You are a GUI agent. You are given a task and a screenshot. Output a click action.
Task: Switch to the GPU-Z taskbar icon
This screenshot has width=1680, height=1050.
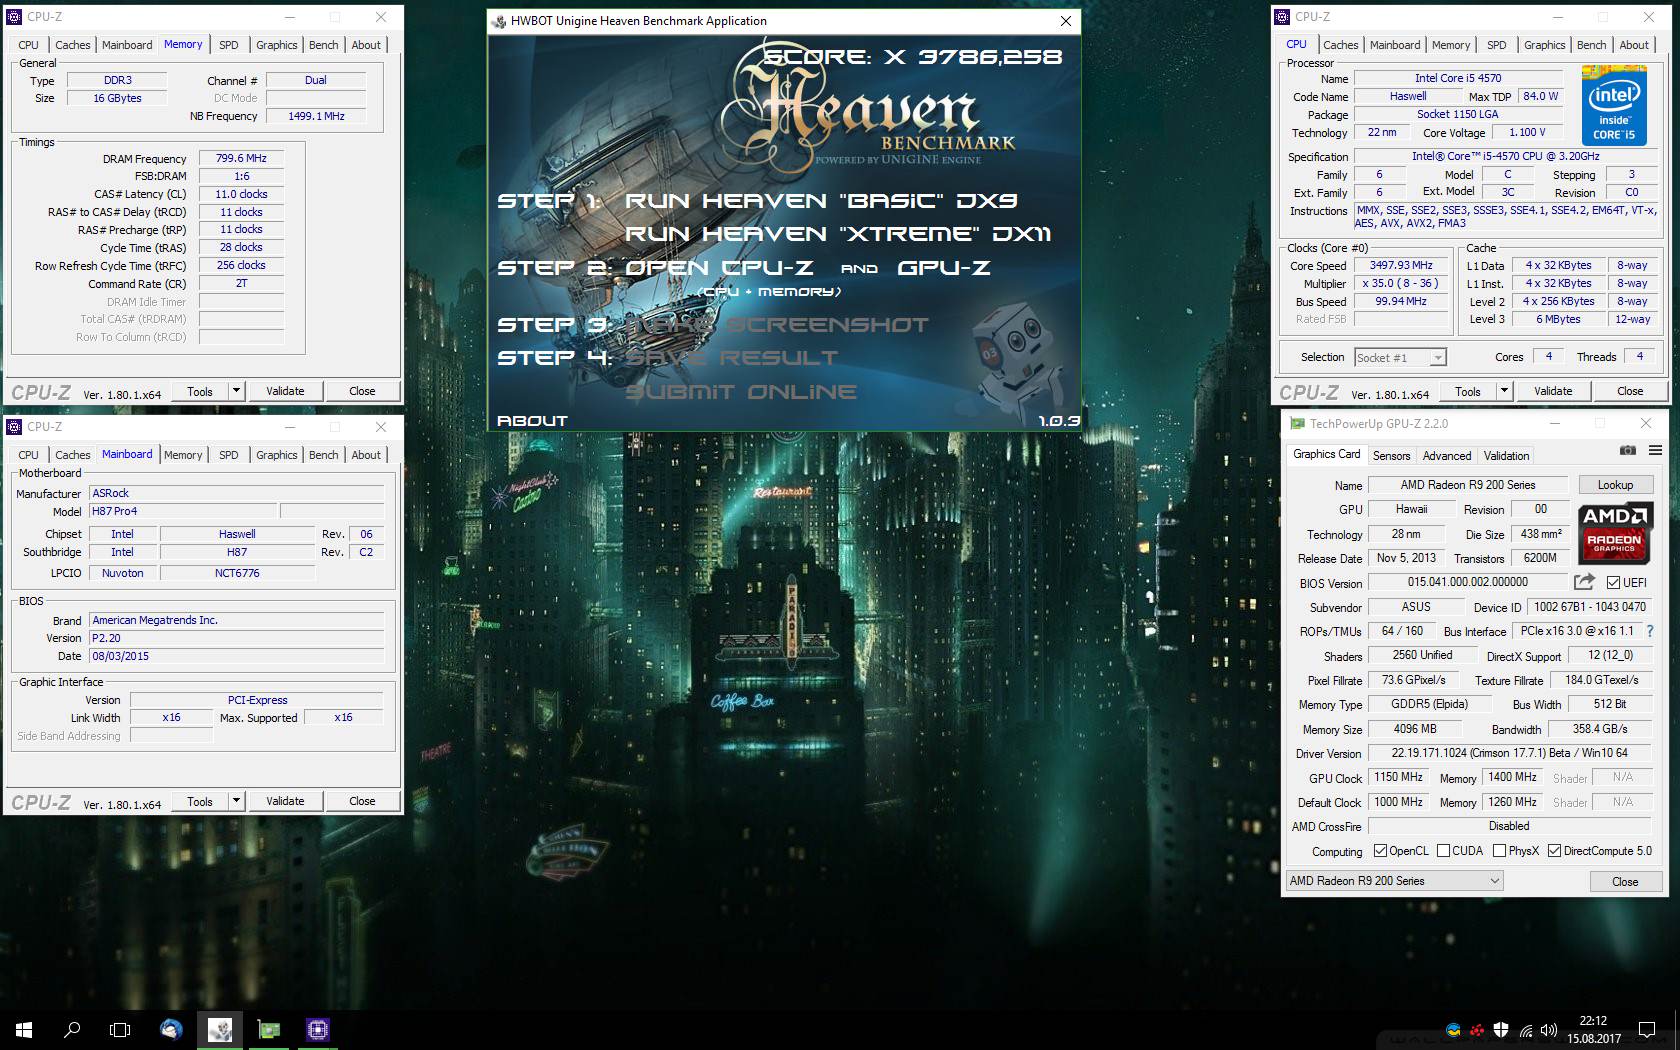pyautogui.click(x=269, y=1029)
